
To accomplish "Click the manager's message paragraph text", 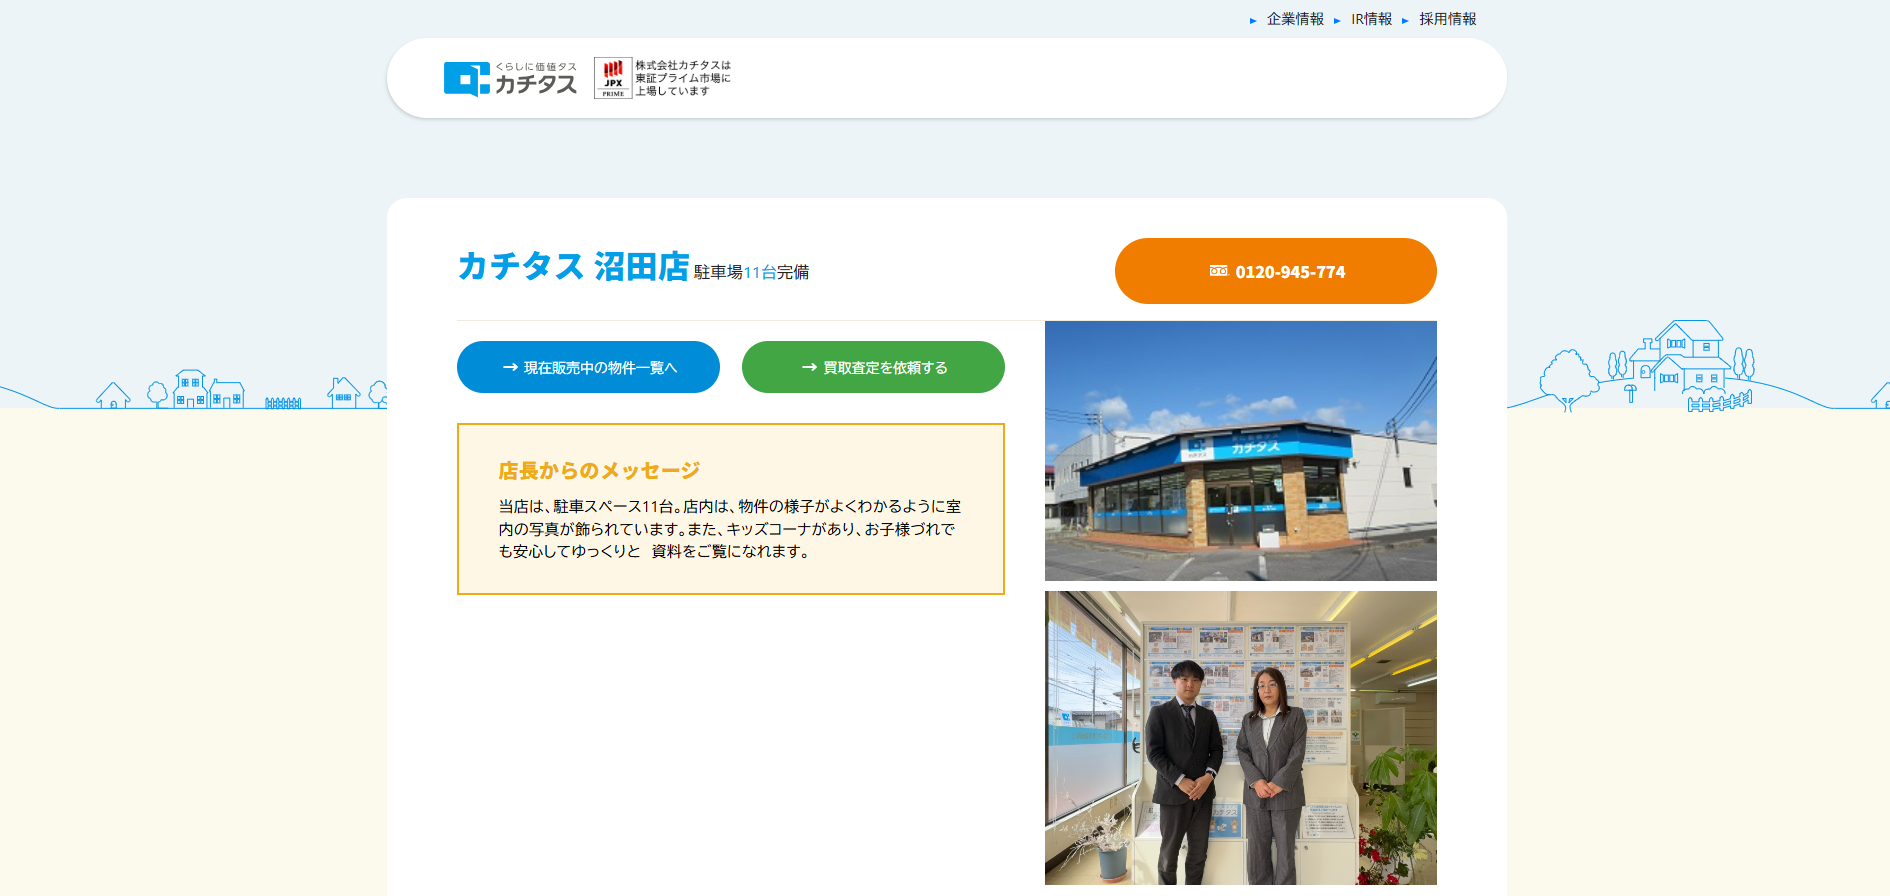I will [730, 529].
